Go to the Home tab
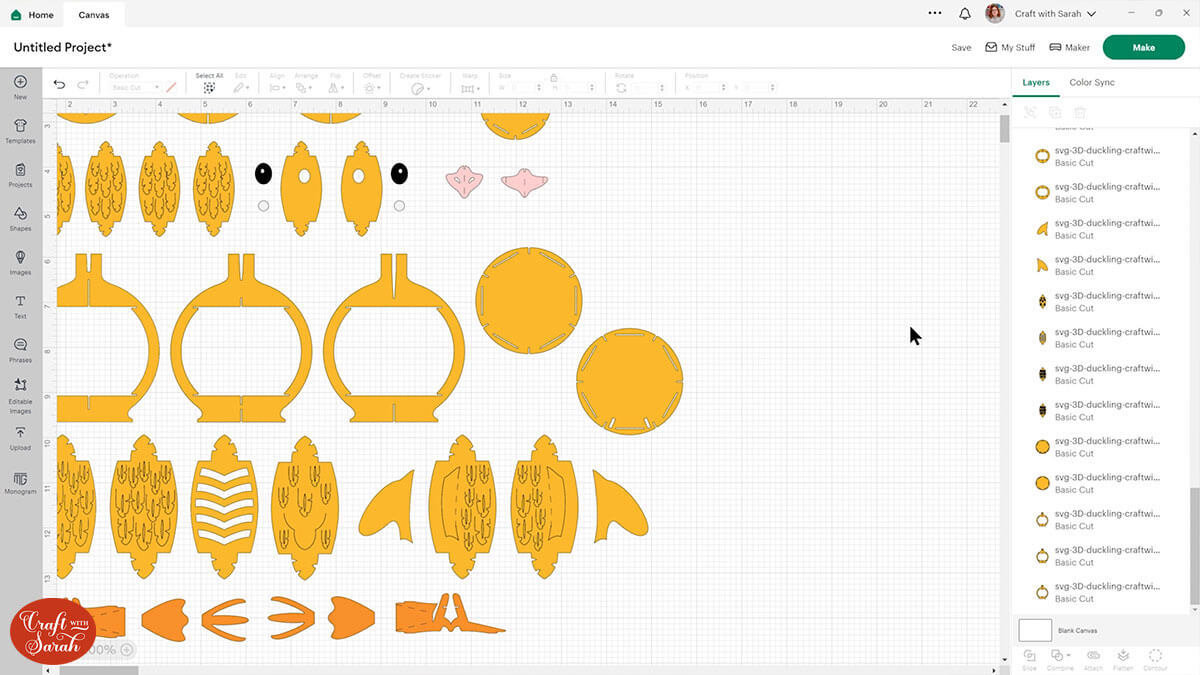The height and width of the screenshot is (675, 1200). [33, 15]
